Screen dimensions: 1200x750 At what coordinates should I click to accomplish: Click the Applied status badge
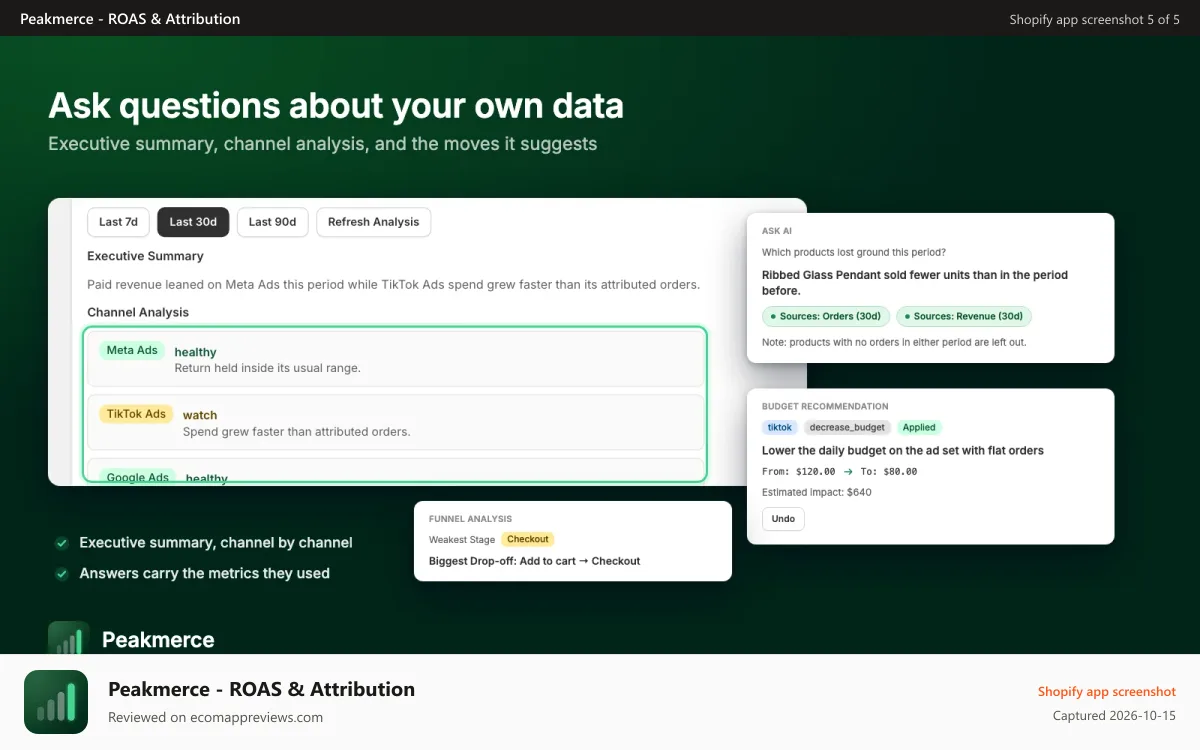(919, 427)
